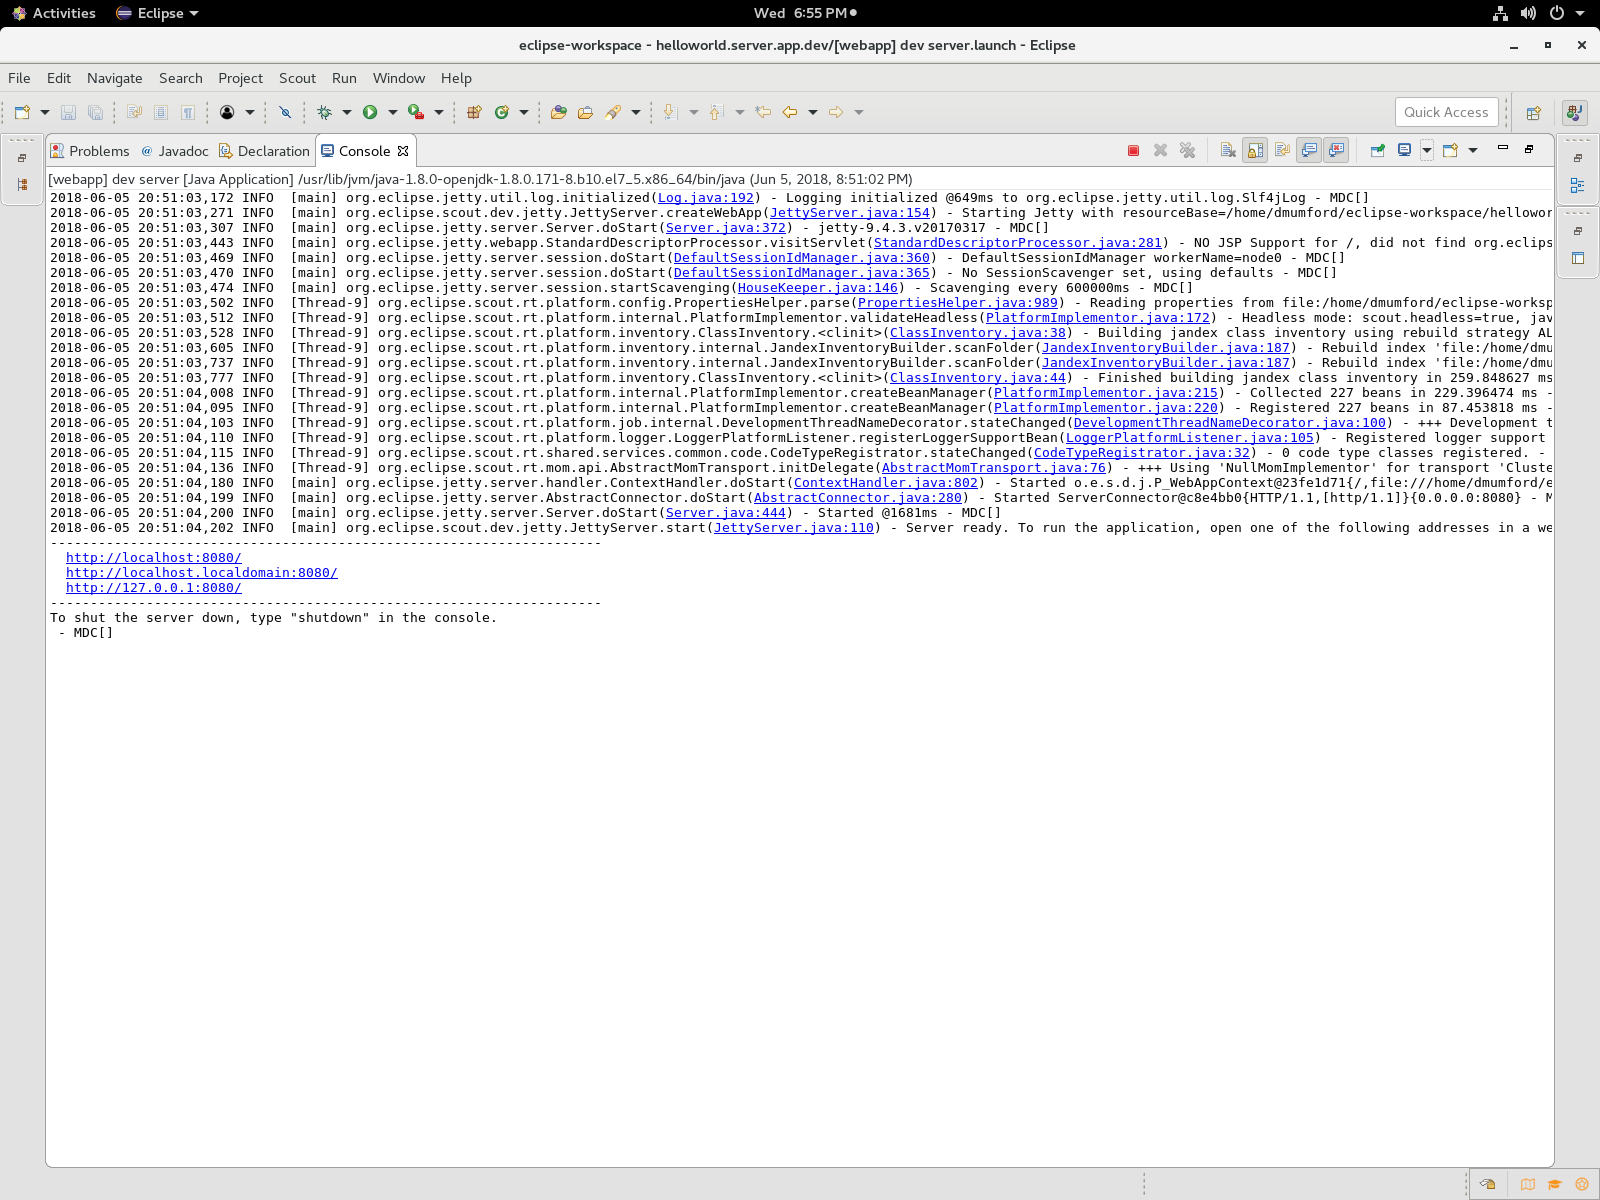Click the Quick Access search field
1600x1200 pixels.
[1446, 112]
